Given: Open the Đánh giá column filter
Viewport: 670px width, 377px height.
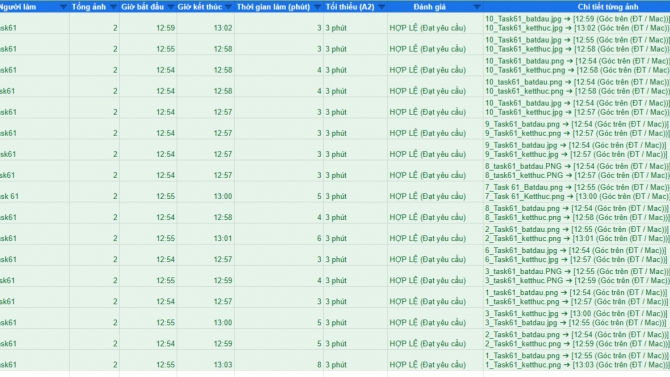Looking at the screenshot, I should [x=477, y=7].
